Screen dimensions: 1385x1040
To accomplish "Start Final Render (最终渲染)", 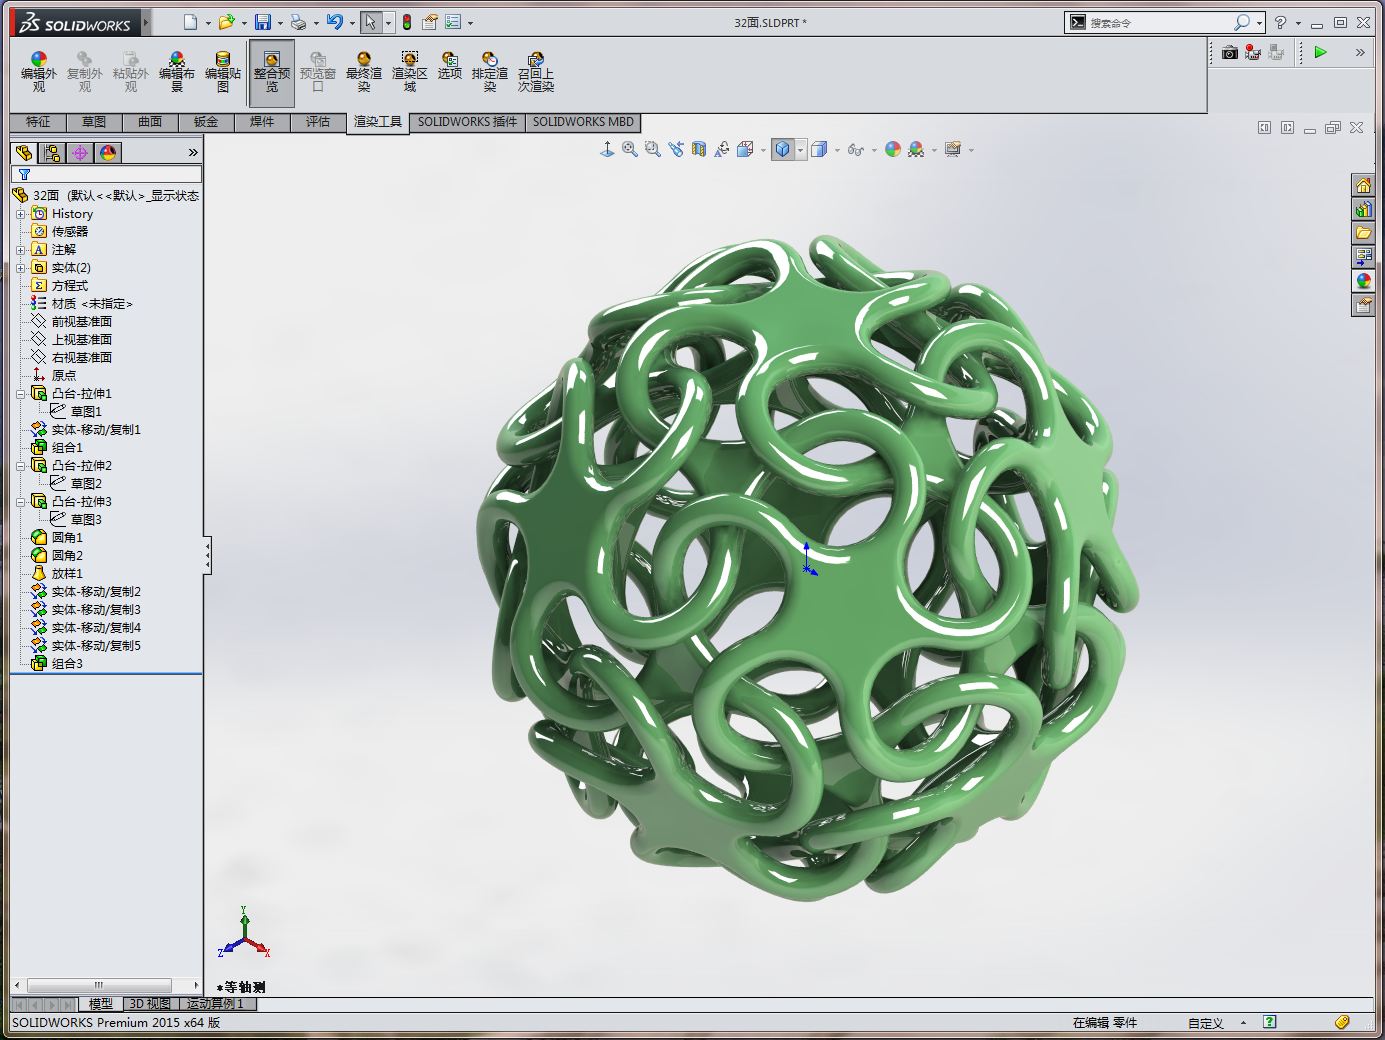I will click(364, 72).
